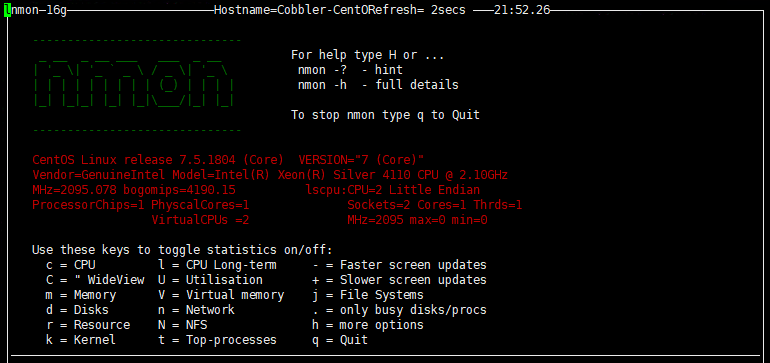Click 'V = Virtual memory' option

221,295
